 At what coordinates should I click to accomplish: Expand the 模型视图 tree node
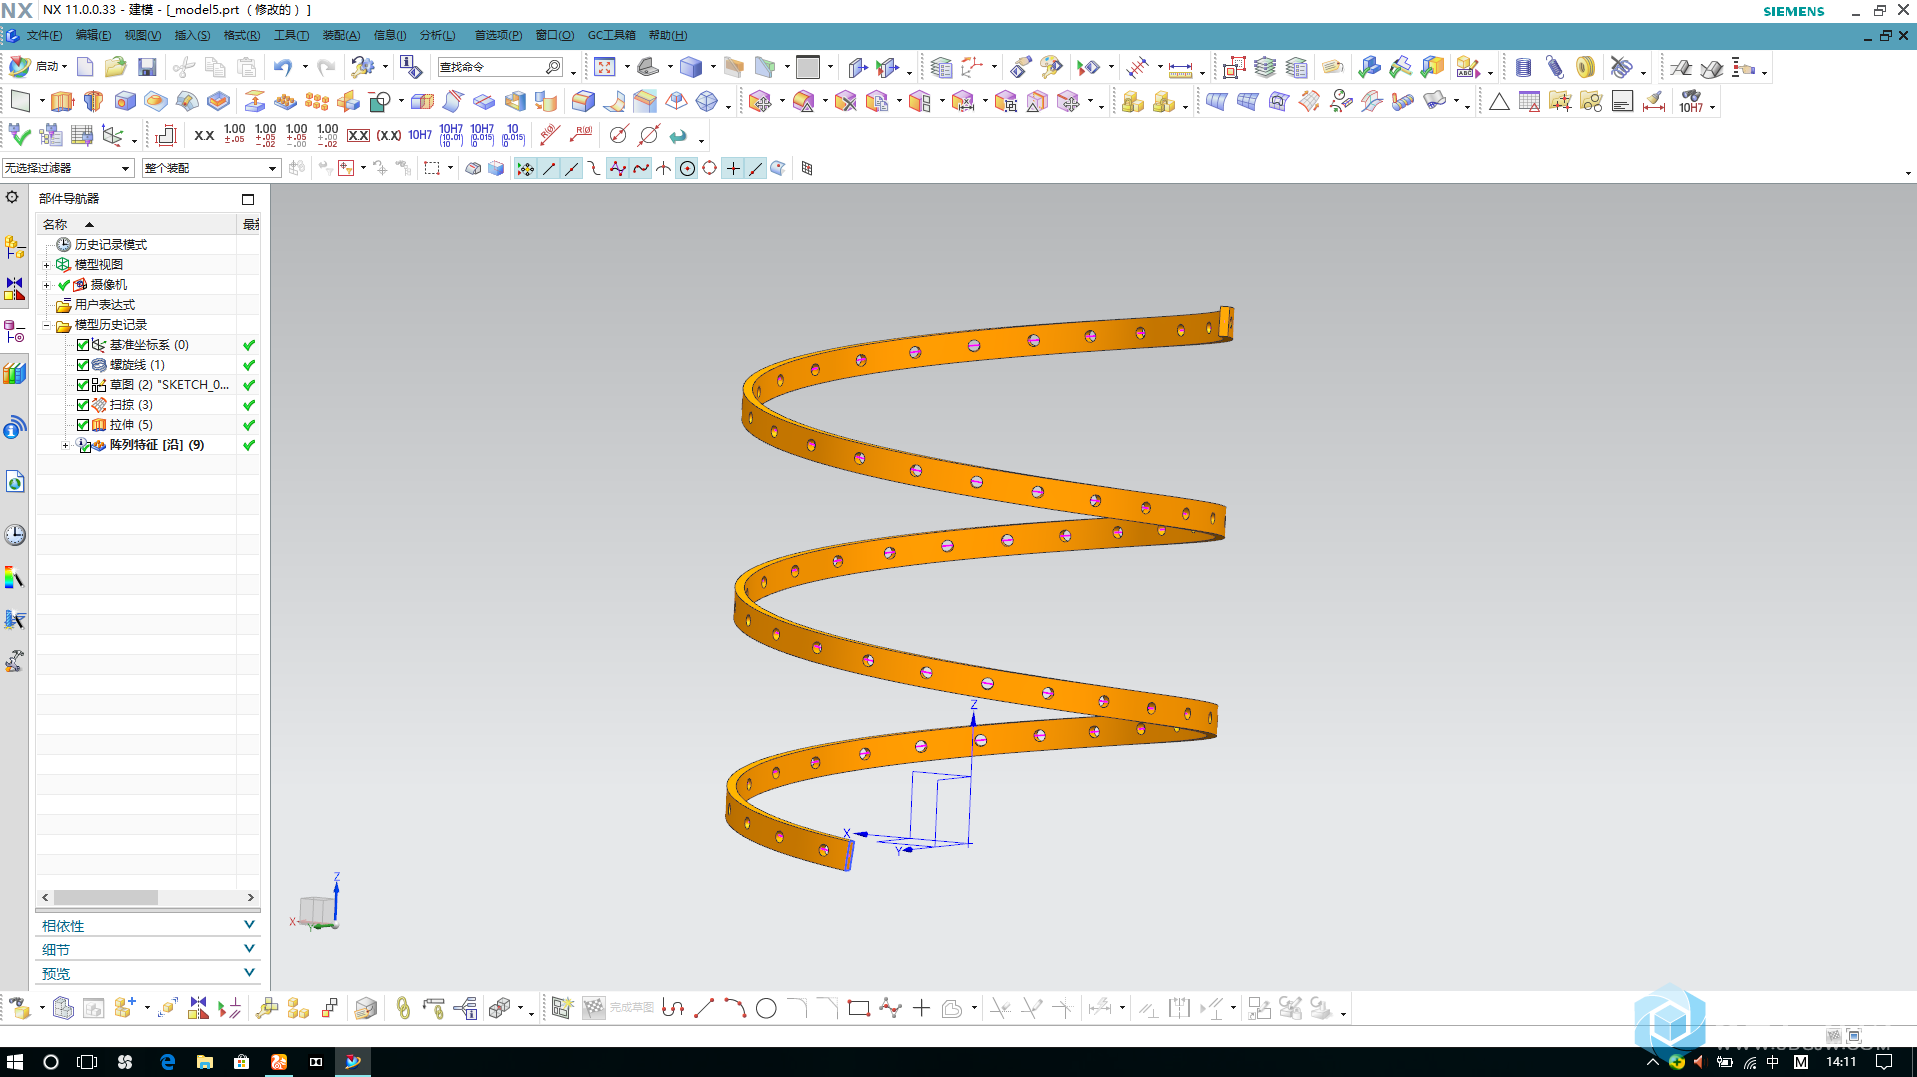tap(46, 265)
